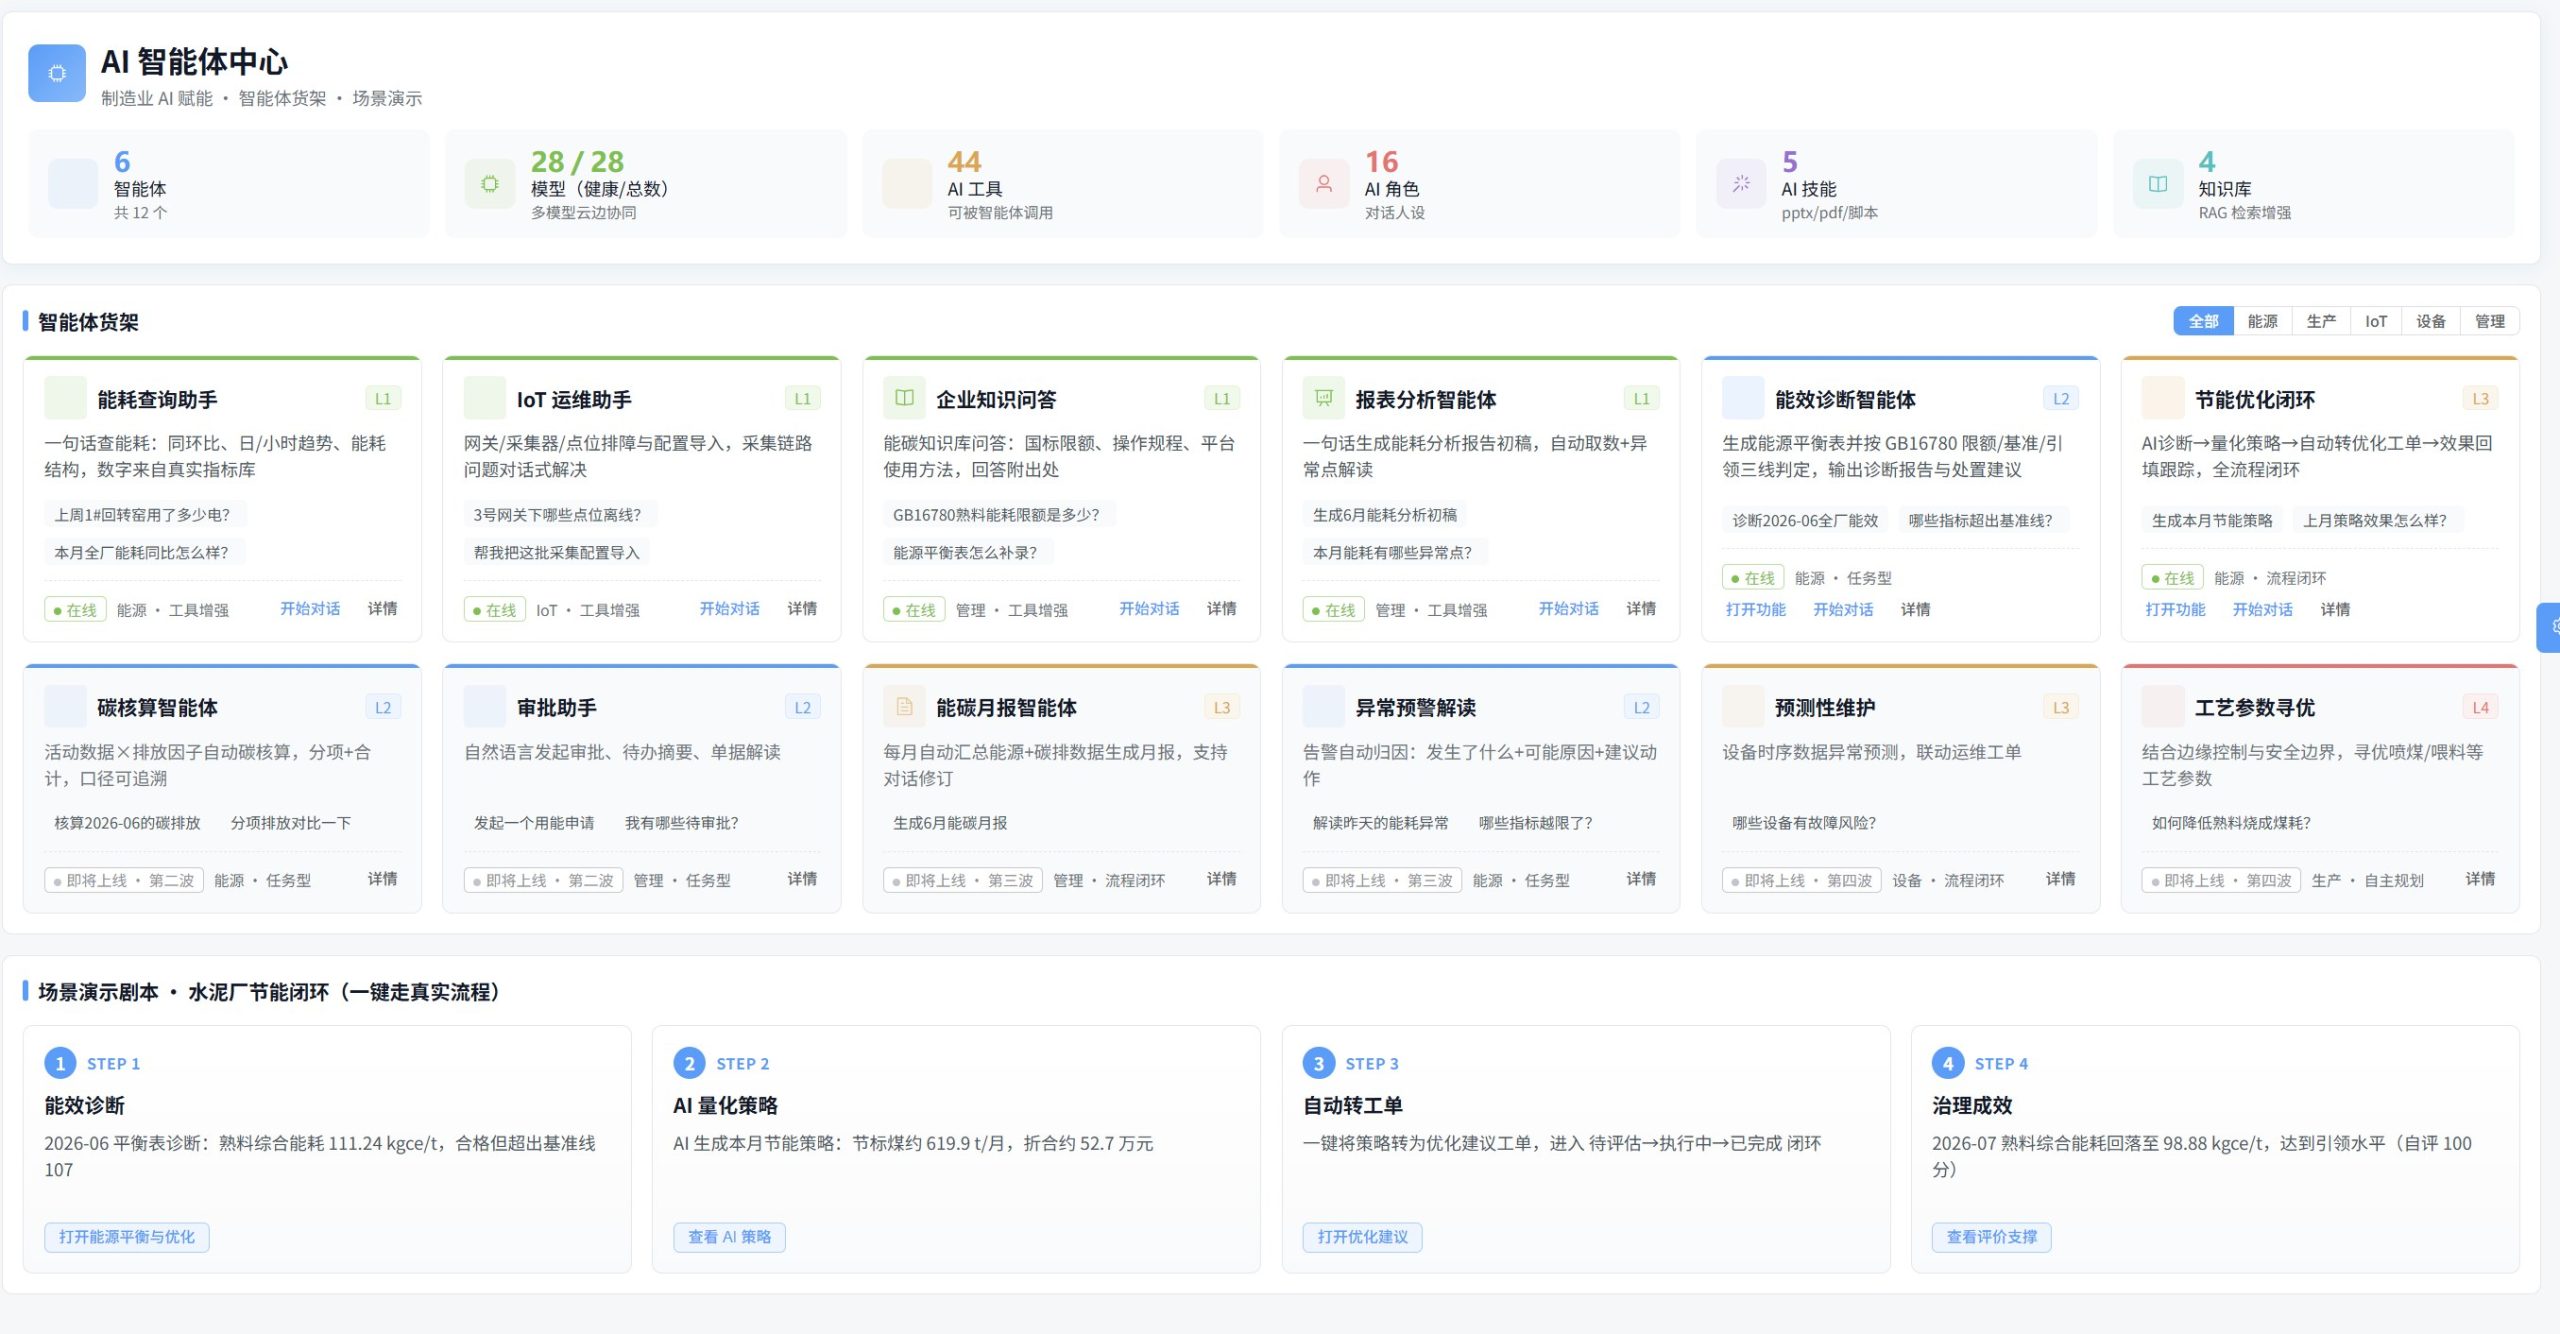Open 详情 for 碳核算智能体

[x=382, y=878]
